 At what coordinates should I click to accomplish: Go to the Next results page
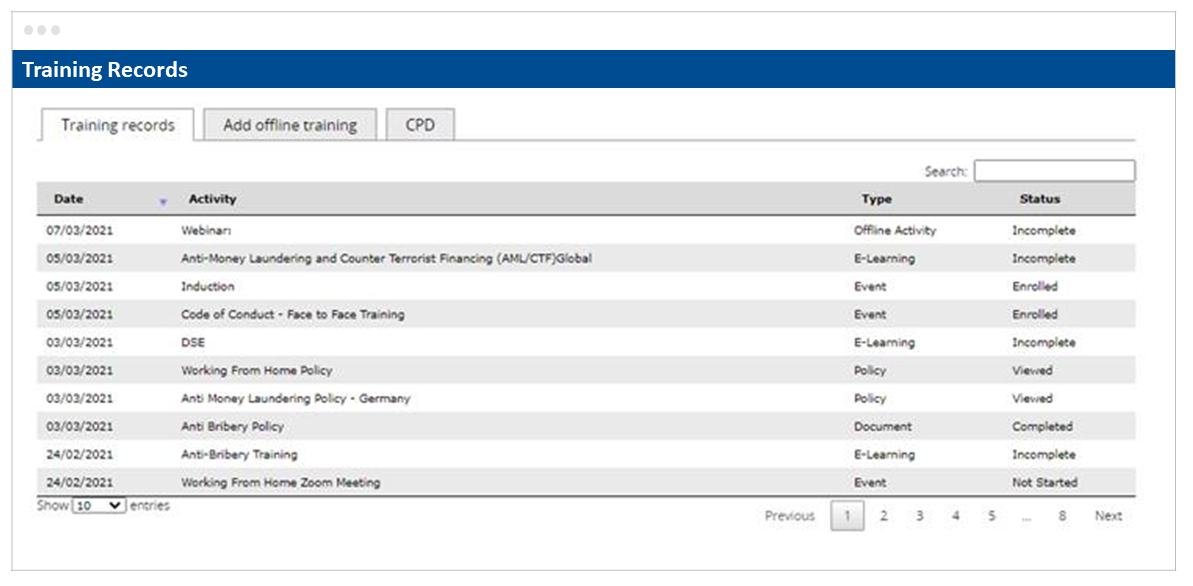point(1109,516)
